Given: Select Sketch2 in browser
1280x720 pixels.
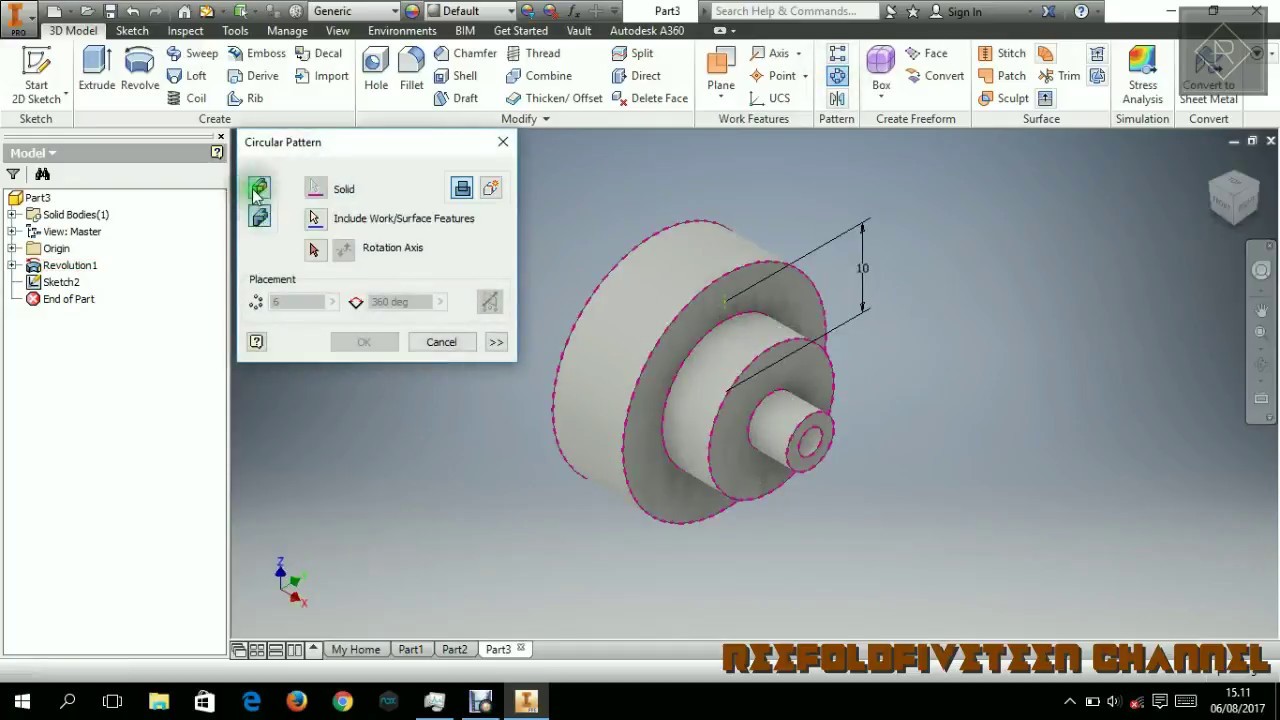Looking at the screenshot, I should click(x=61, y=282).
